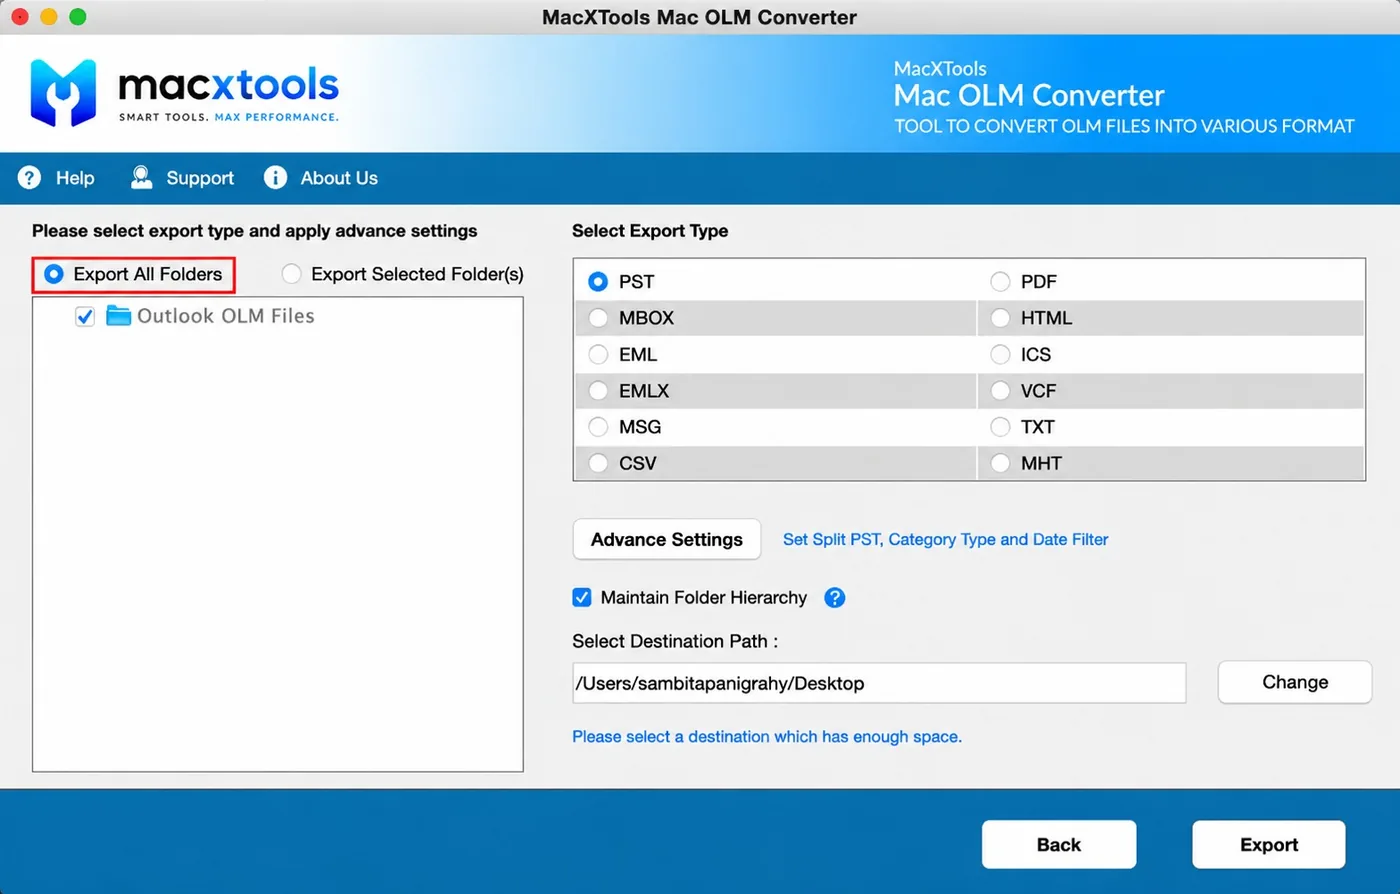Start the Export

1269,845
